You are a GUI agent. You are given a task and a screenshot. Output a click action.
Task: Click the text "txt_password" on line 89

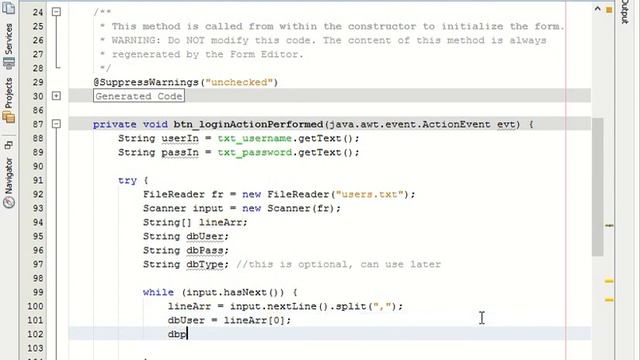(x=255, y=152)
